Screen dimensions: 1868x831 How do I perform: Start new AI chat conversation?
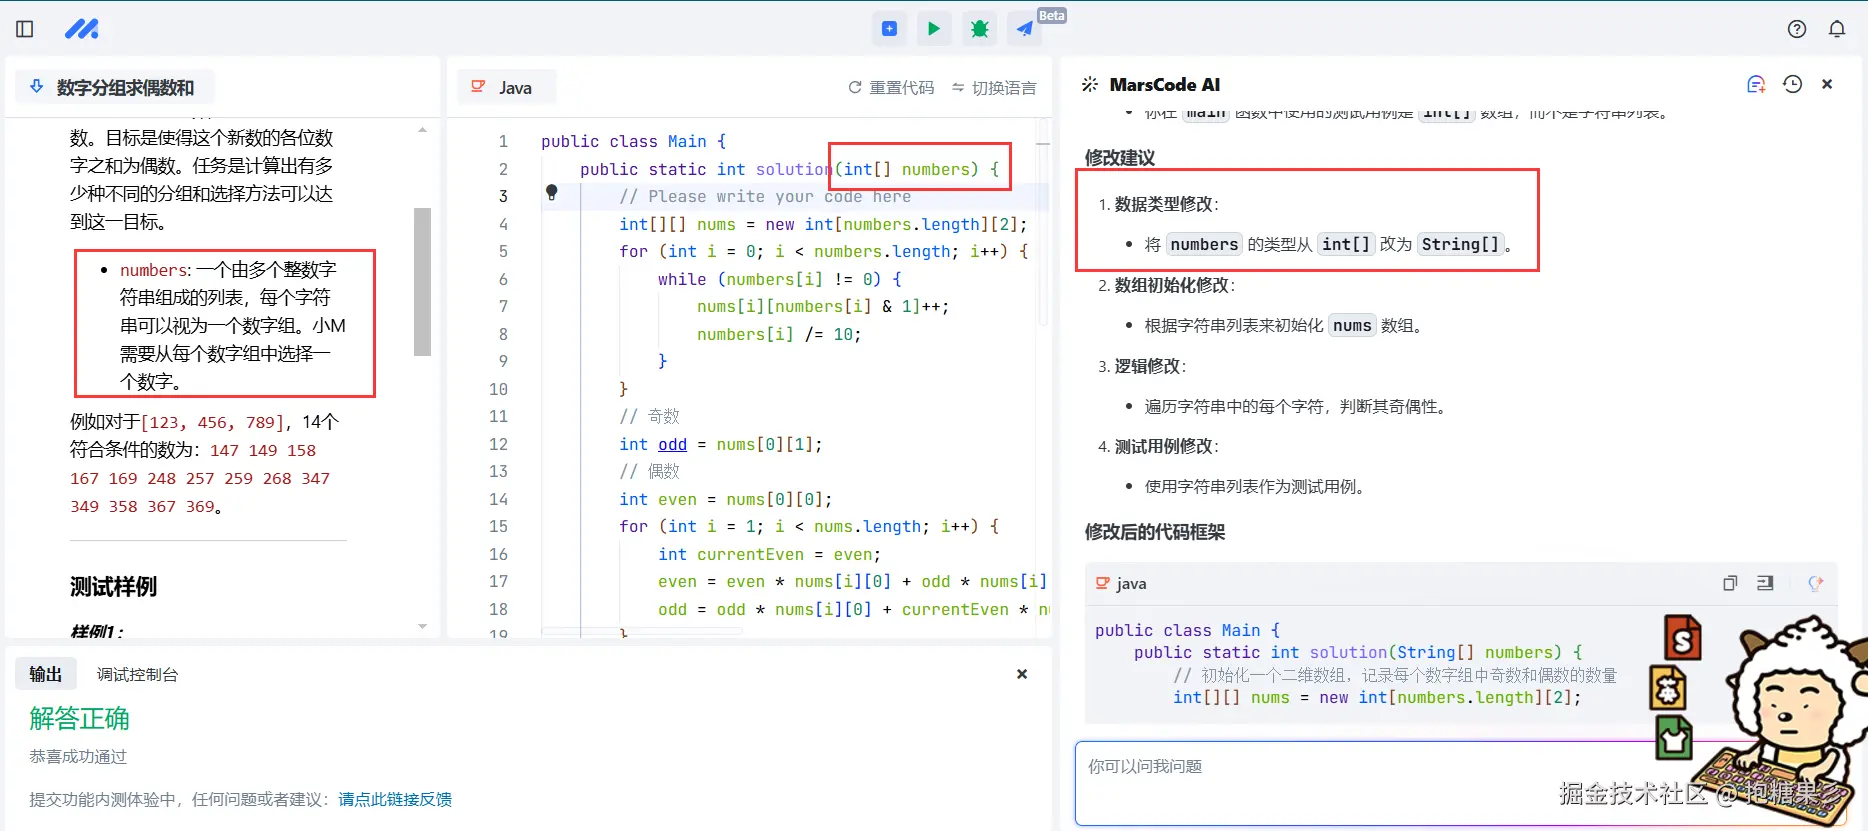click(1756, 85)
